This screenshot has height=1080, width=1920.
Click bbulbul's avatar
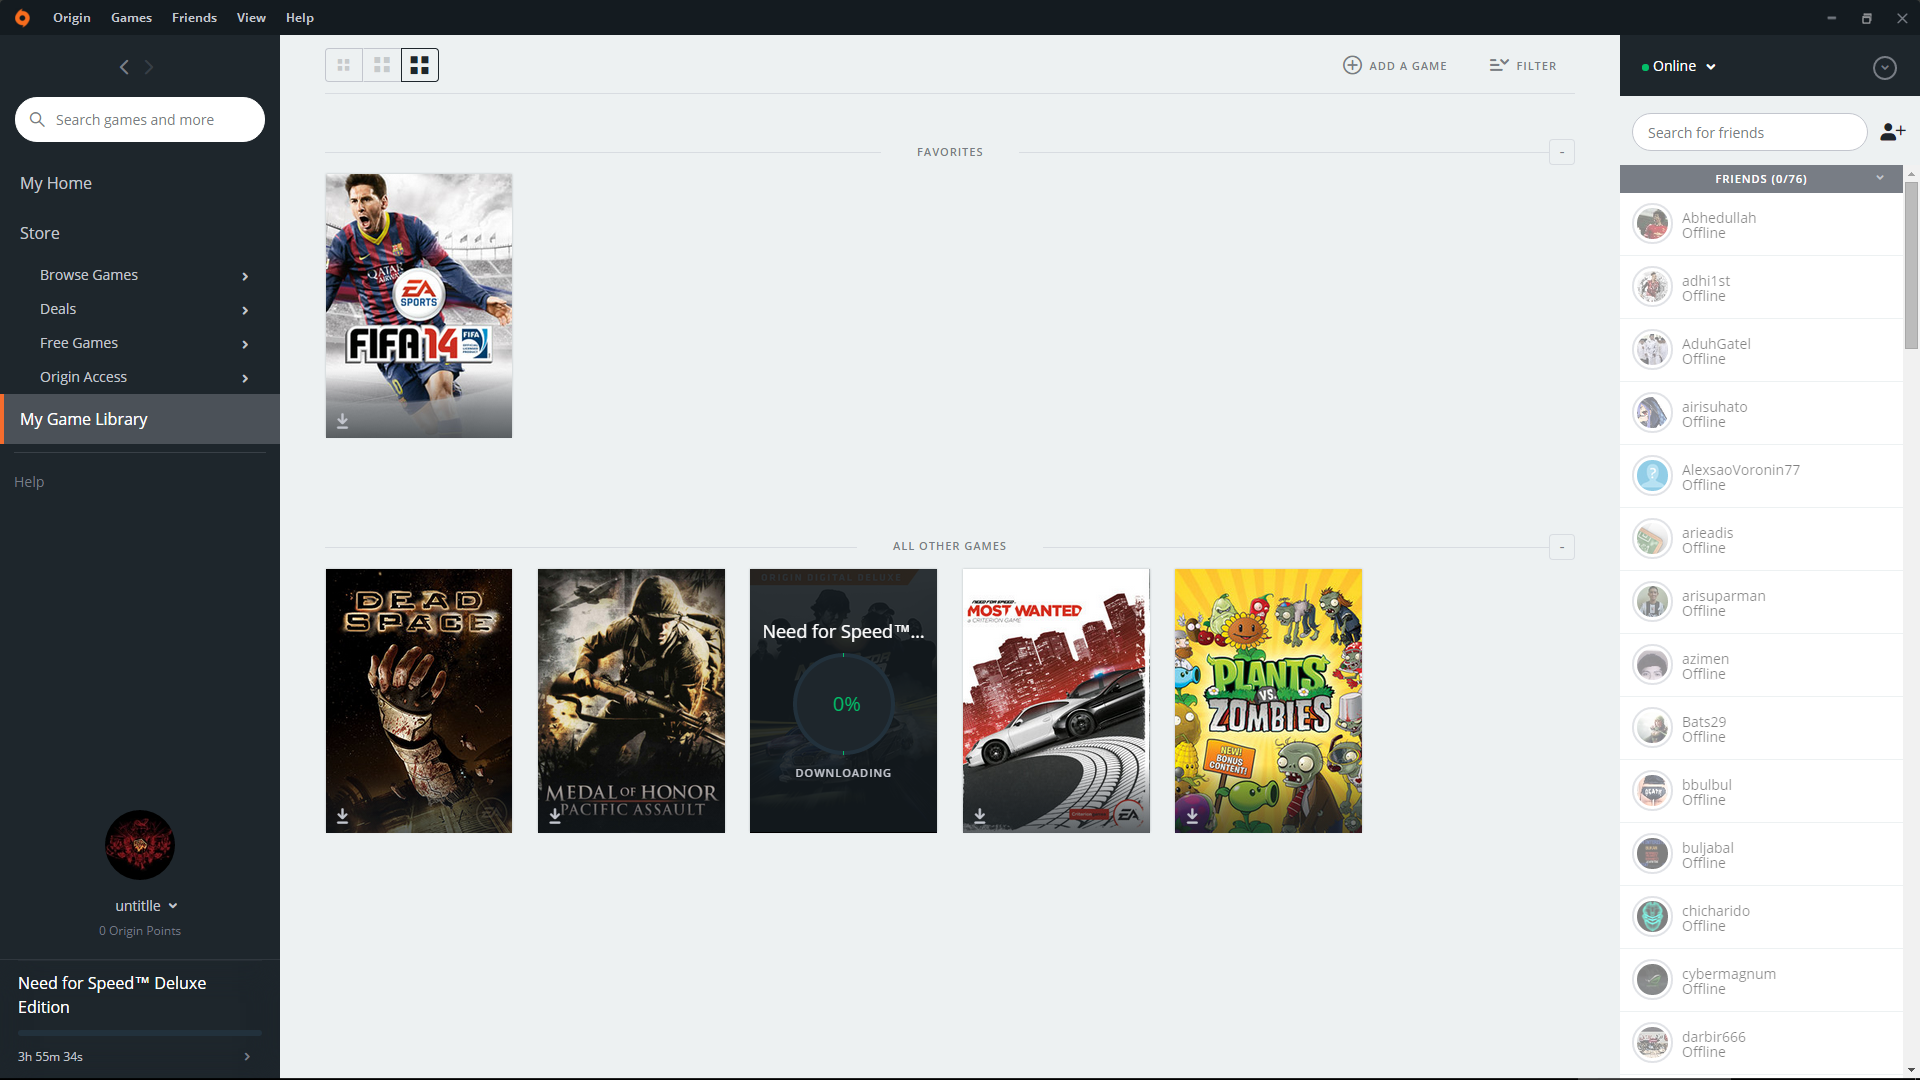(x=1652, y=791)
